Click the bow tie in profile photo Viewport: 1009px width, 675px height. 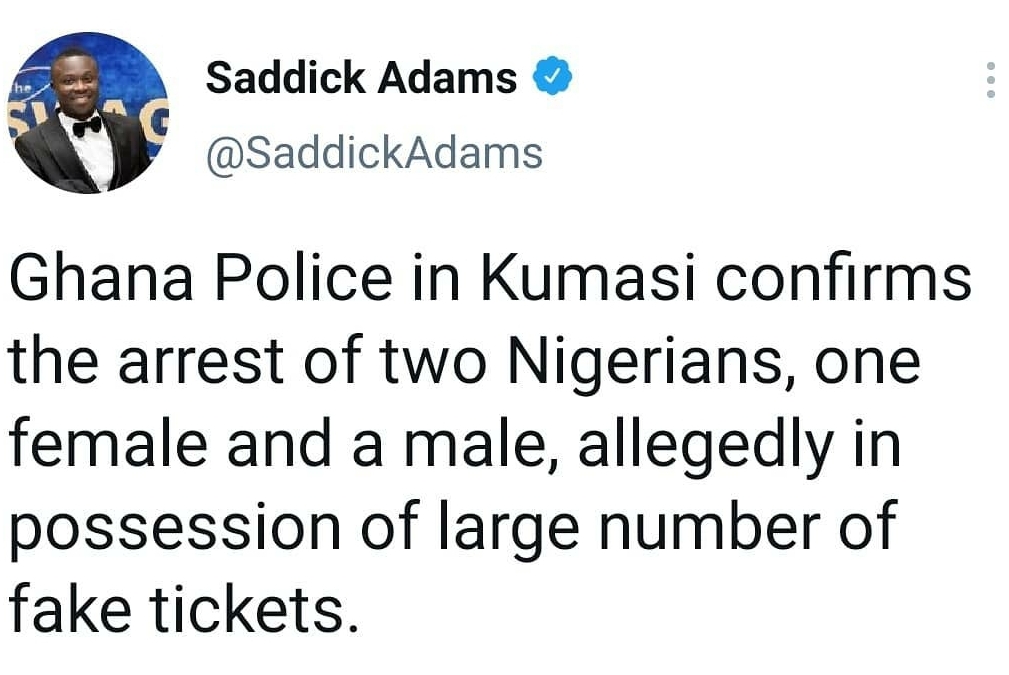tap(87, 127)
